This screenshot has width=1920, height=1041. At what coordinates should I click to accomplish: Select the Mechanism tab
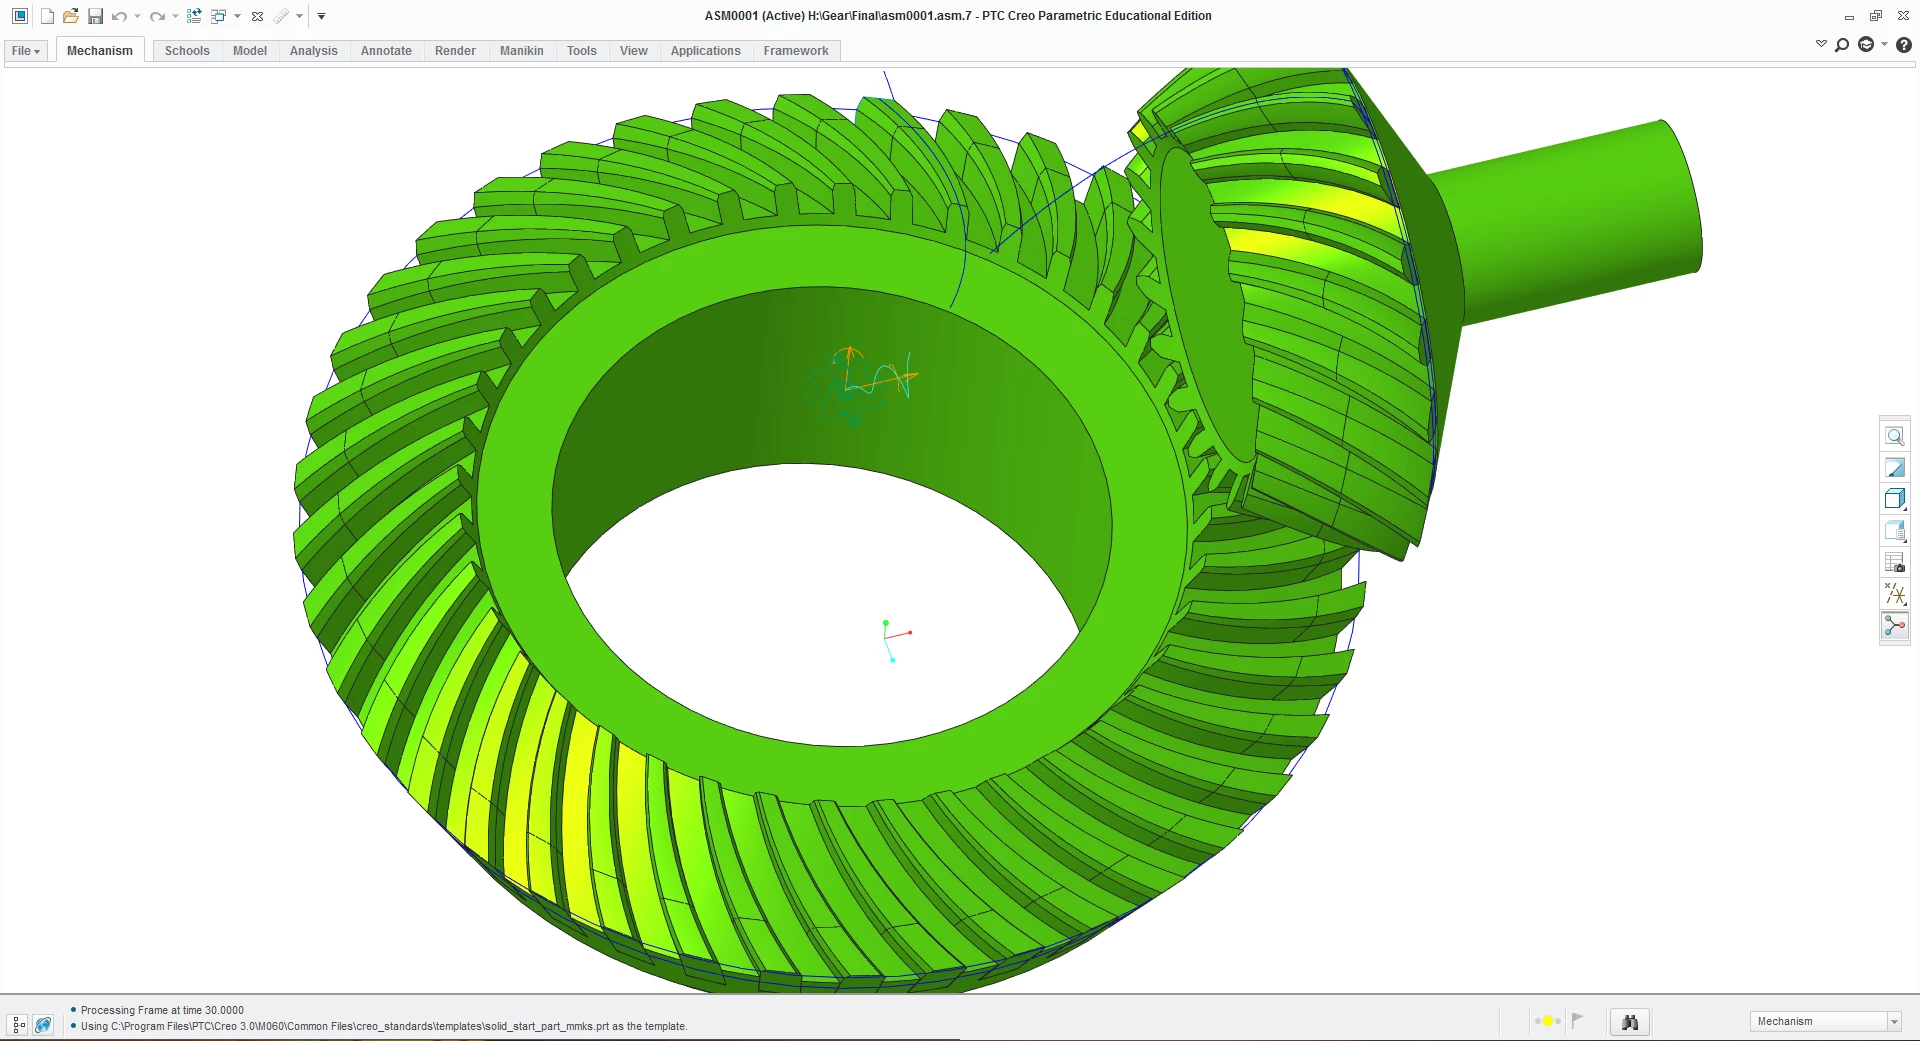pyautogui.click(x=100, y=51)
